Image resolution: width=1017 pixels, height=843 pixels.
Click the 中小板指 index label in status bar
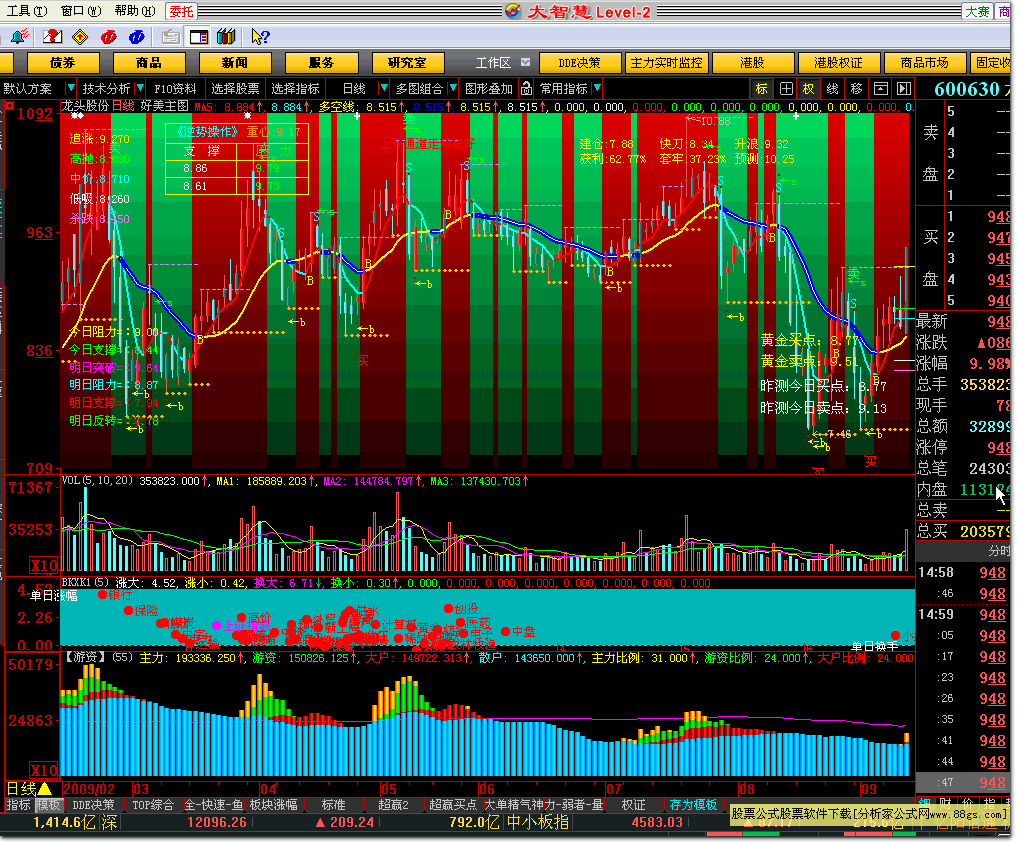click(538, 822)
